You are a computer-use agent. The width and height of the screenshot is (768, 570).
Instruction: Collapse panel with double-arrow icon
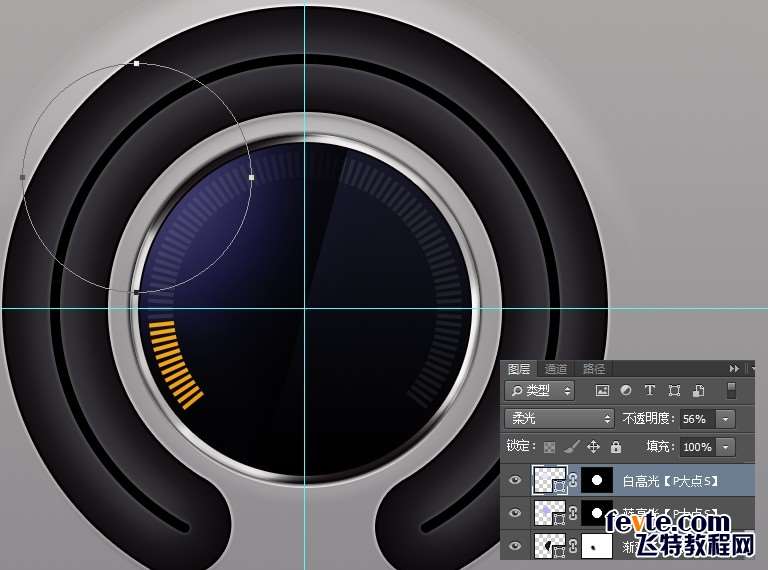(x=734, y=368)
